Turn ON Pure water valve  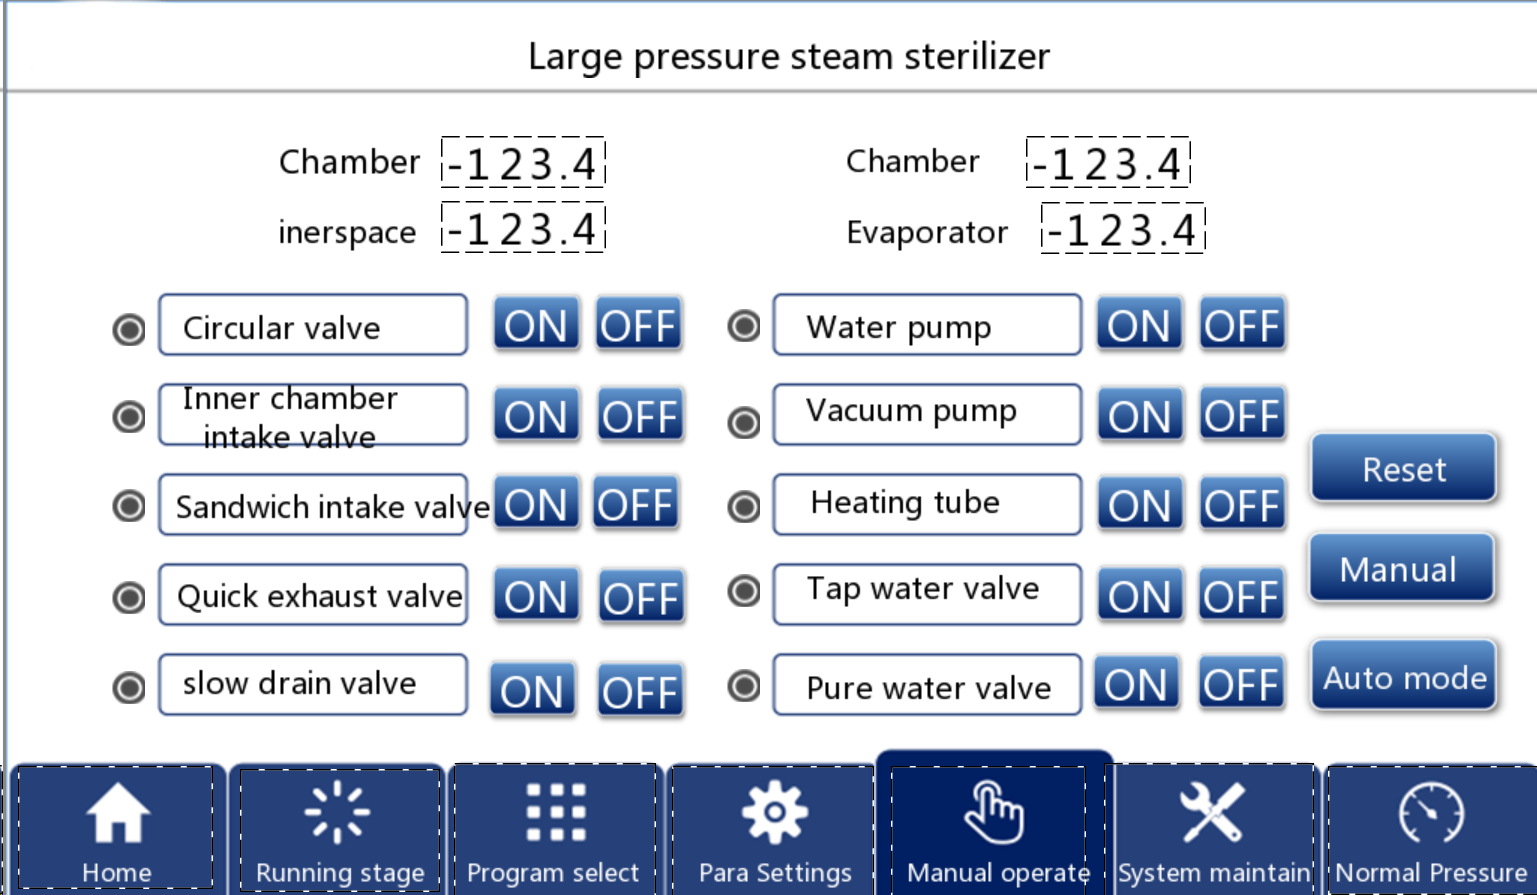(1136, 685)
